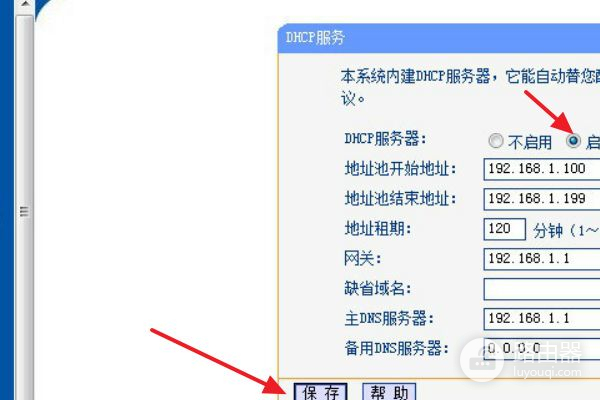600x400 pixels.
Task: Click the 地址租期 field showing 120
Action: [x=505, y=229]
